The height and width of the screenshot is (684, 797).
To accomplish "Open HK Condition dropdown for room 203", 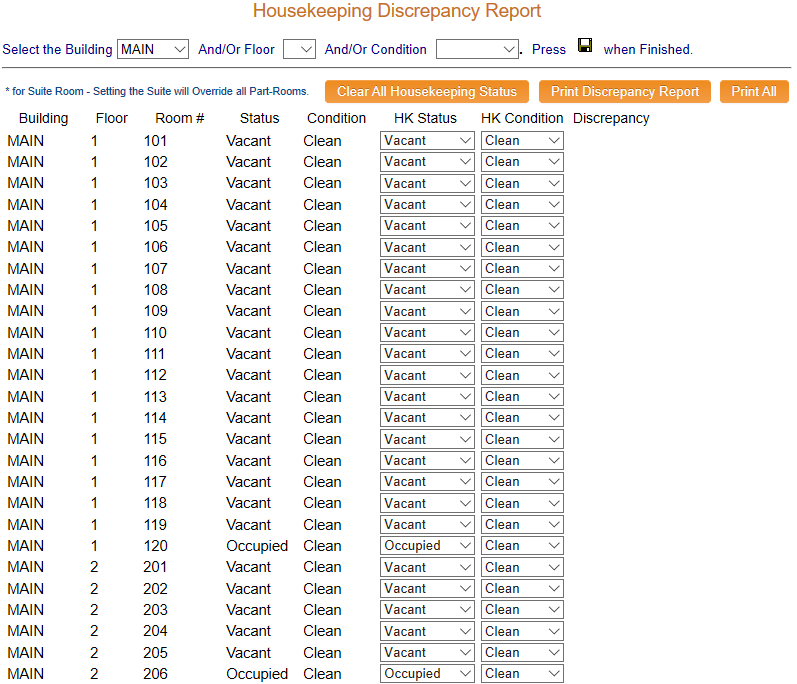I will [522, 610].
